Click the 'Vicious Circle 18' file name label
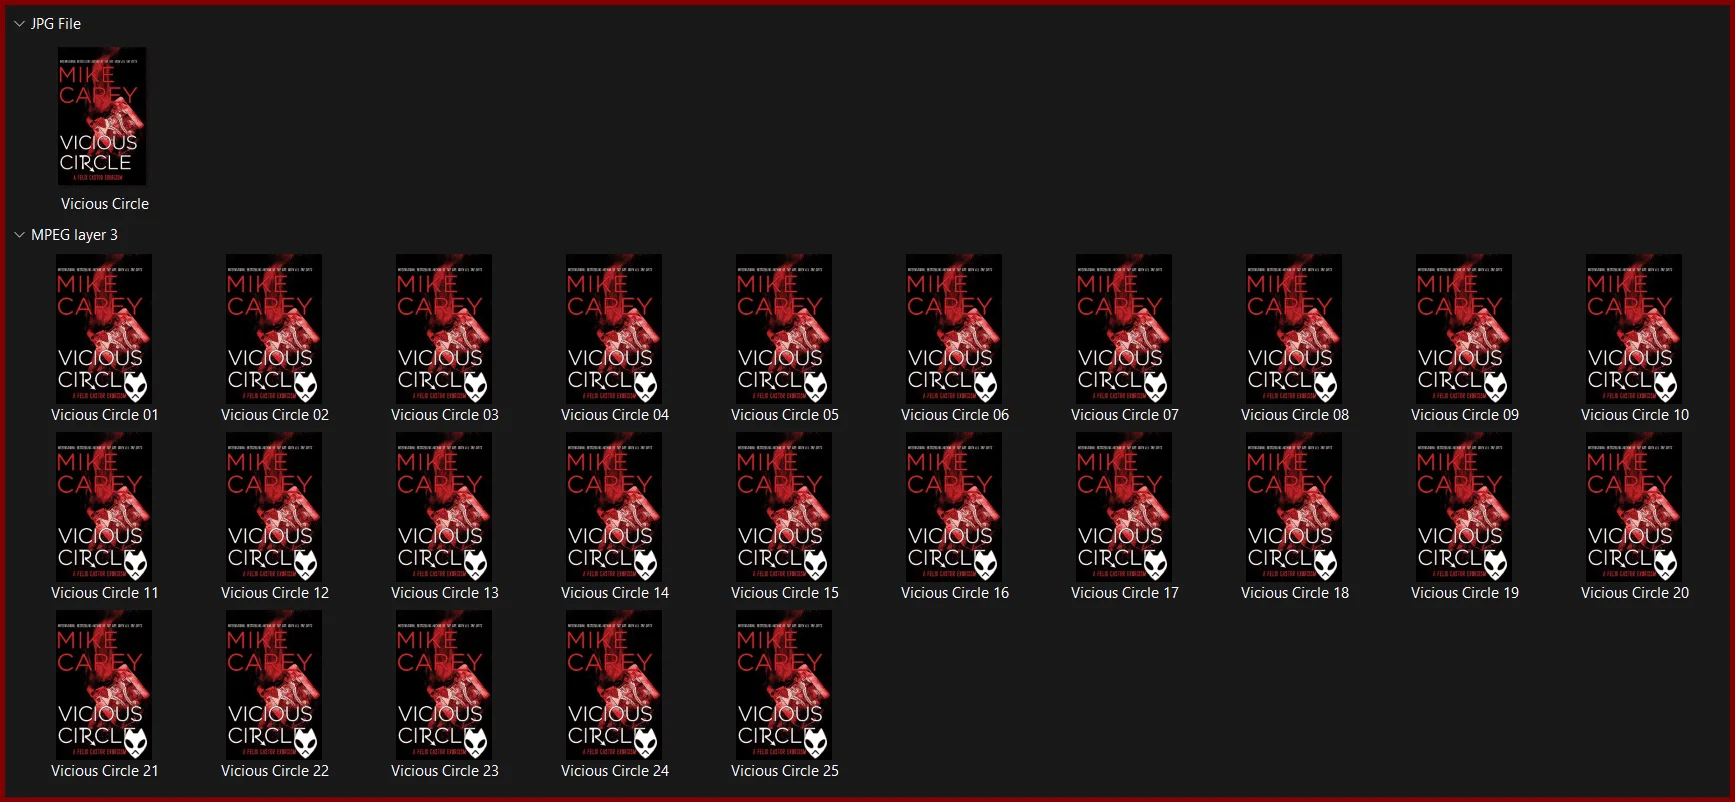 1295,593
